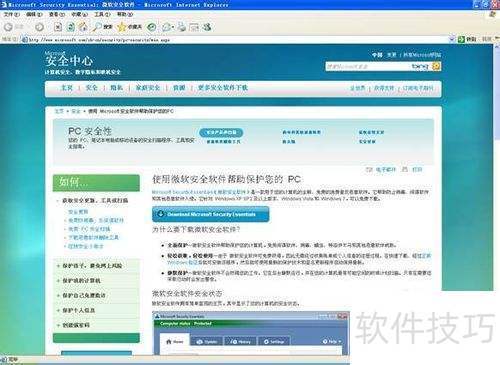Open the address bar dropdown arrow
The image size is (500, 365).
tap(452, 39)
